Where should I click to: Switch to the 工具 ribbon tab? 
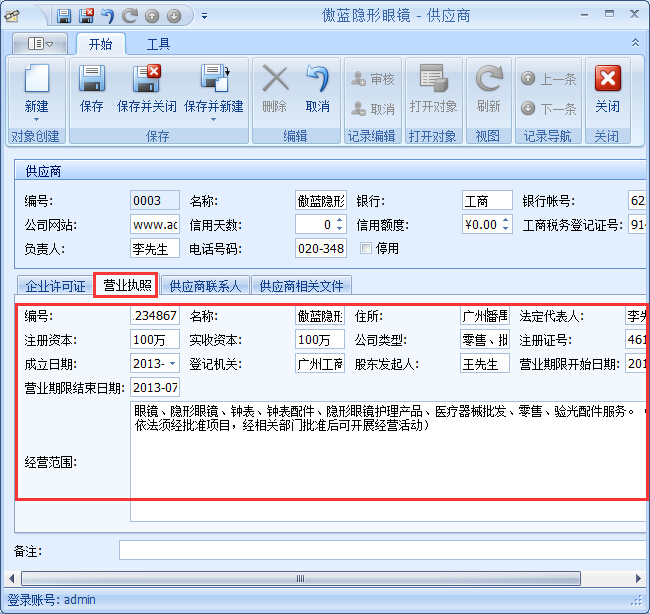[158, 44]
